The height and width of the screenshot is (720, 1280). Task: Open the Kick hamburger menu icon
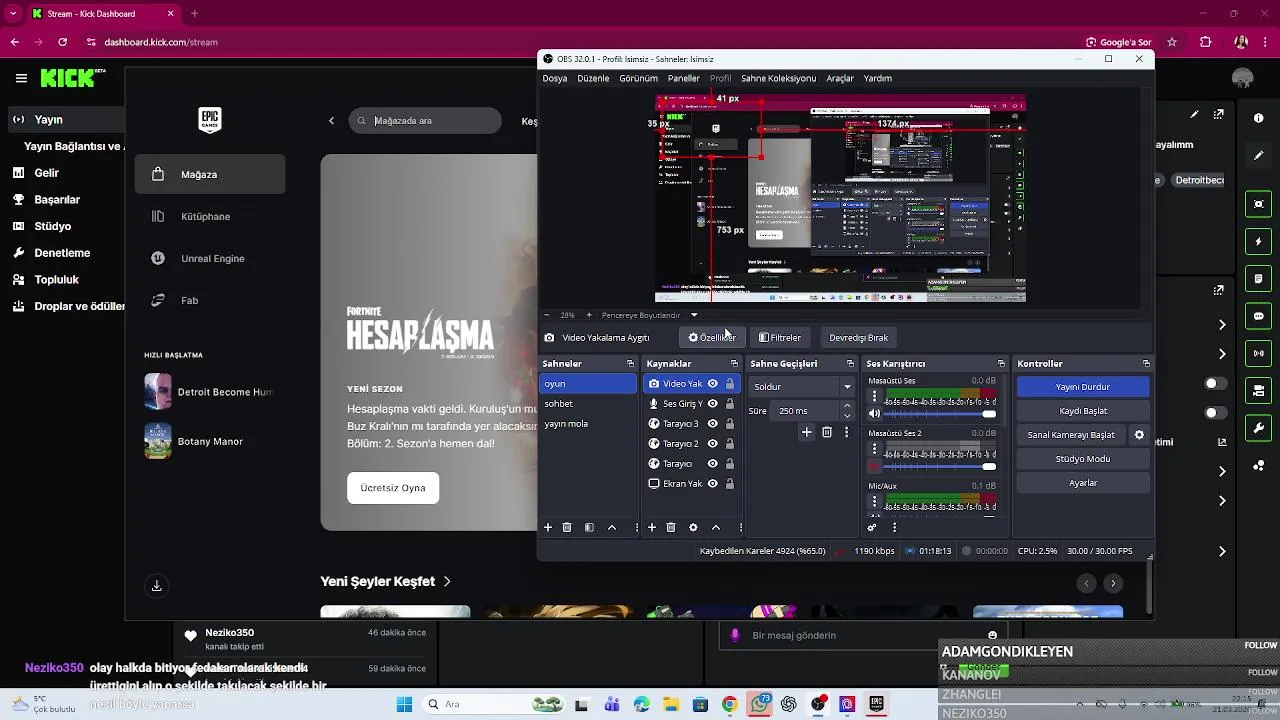point(21,78)
